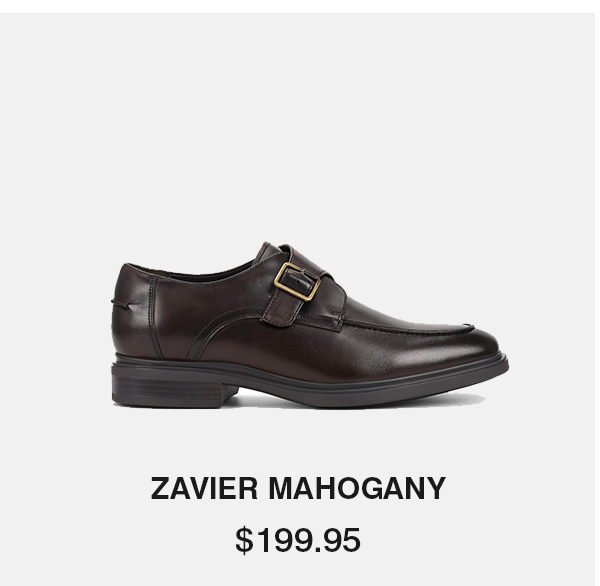Open the Zavier Mahogany shoe product image
600x586 pixels.
click(310, 324)
